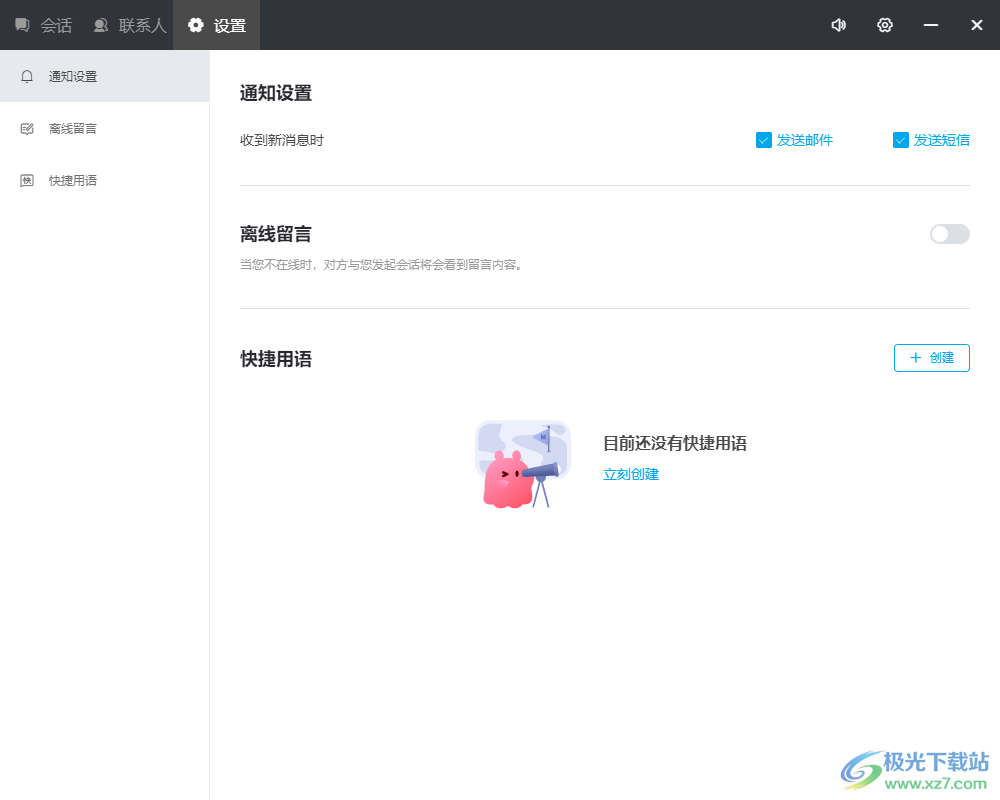Open the gear settings icon near window controls
The image size is (1000, 800).
(x=885, y=25)
